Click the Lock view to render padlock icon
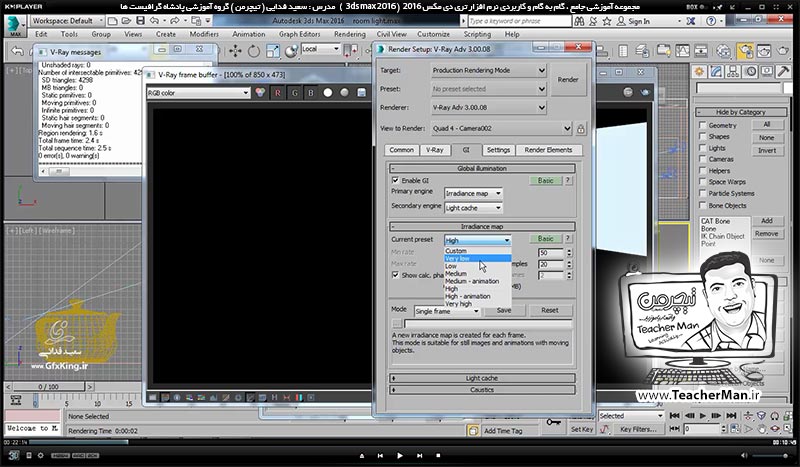This screenshot has width=800, height=467. (581, 129)
